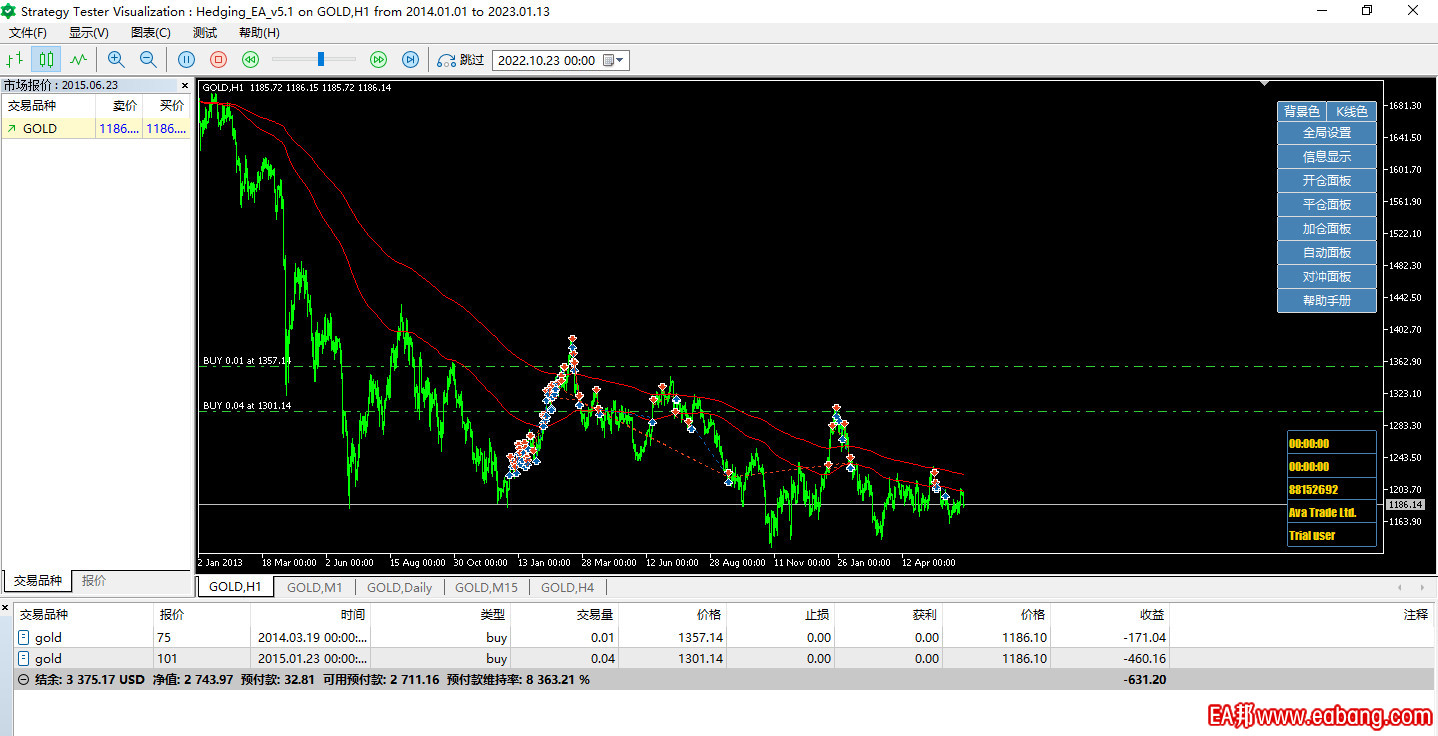Step forward one bar
This screenshot has height=736, width=1438.
coord(410,60)
